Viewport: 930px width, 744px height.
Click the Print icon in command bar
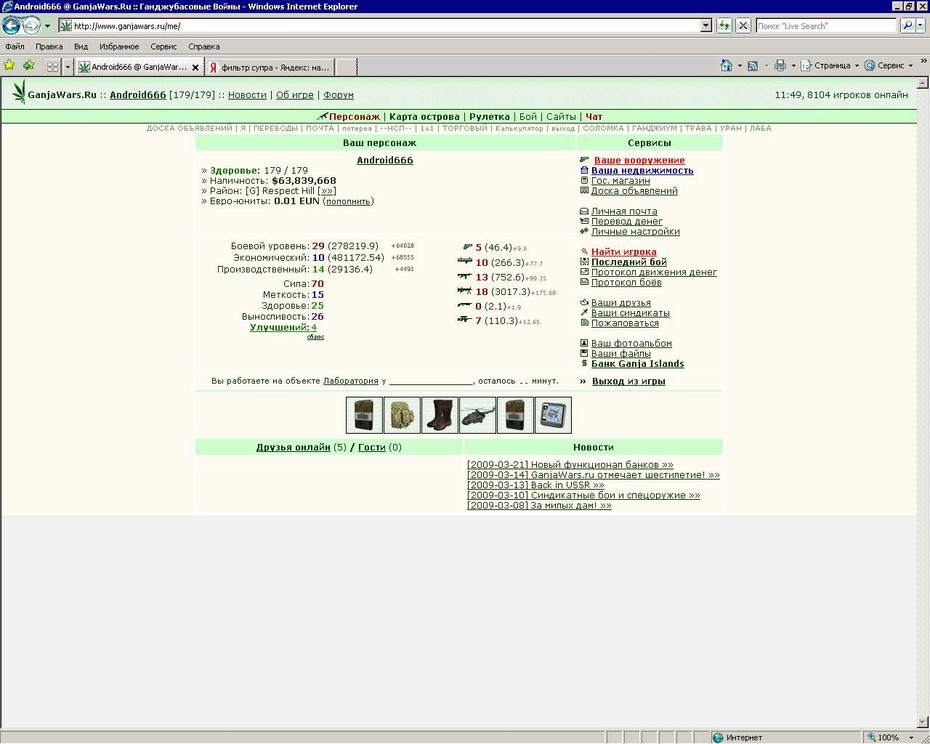point(780,66)
